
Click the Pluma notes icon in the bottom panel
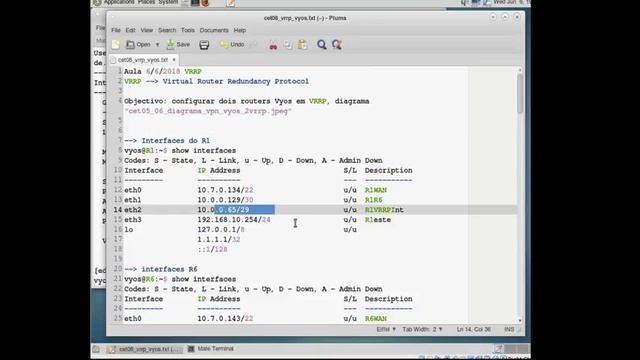click(x=498, y=349)
